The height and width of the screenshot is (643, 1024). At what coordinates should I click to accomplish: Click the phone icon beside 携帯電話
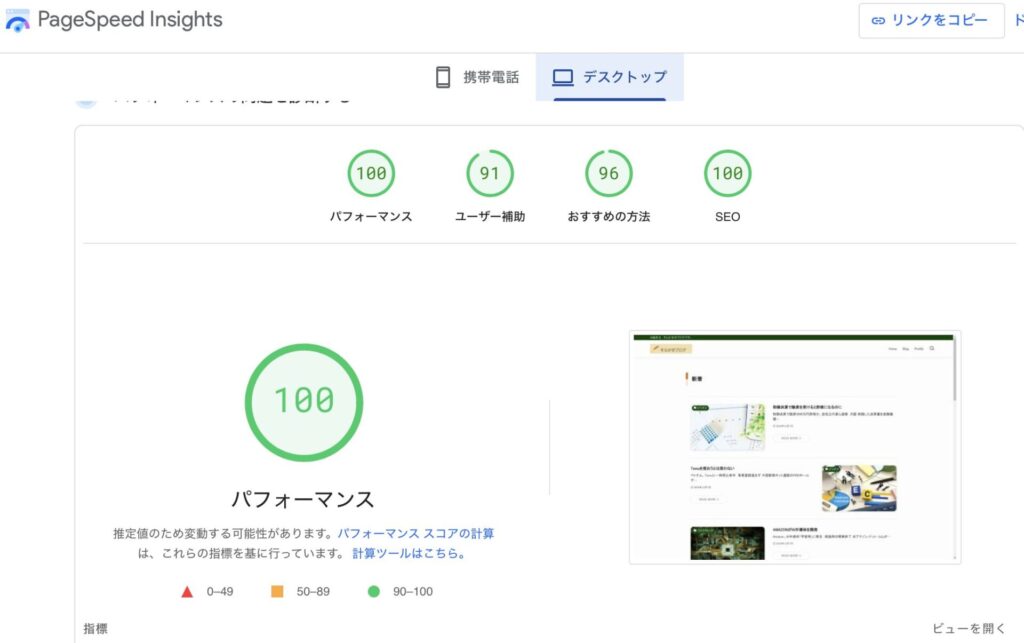pyautogui.click(x=444, y=77)
